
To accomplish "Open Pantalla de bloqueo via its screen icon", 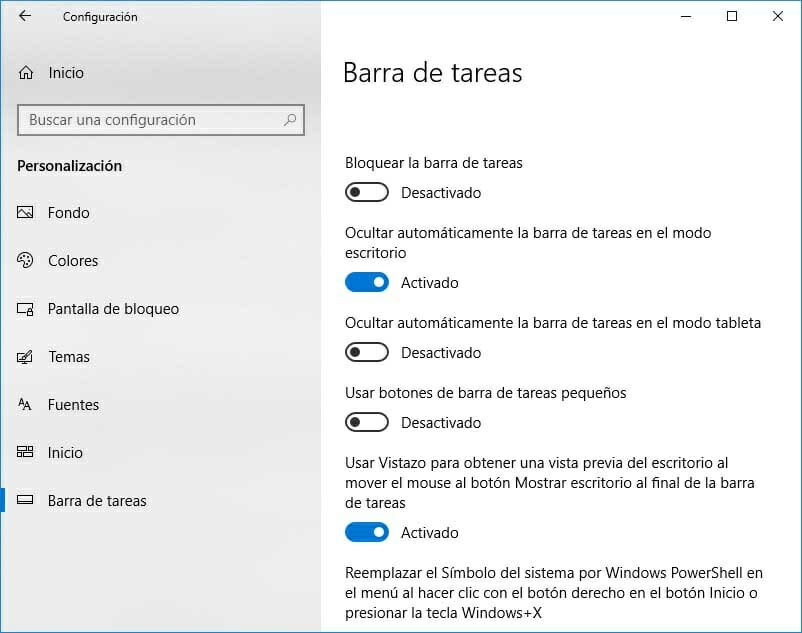I will (24, 308).
